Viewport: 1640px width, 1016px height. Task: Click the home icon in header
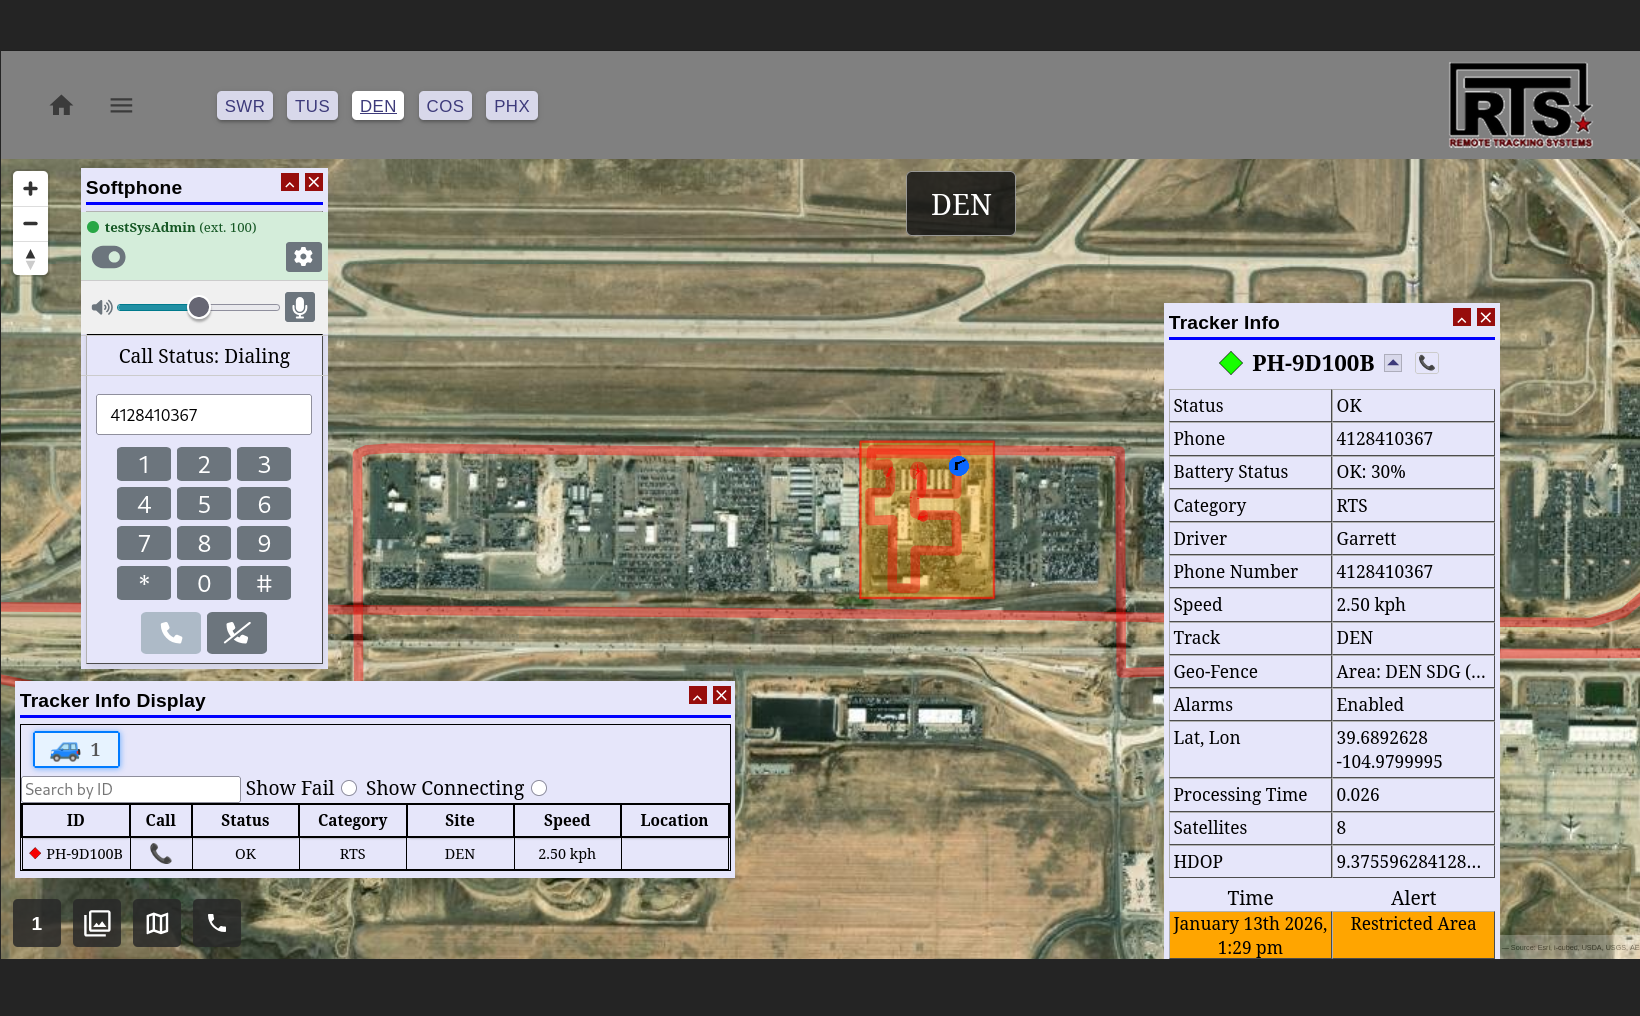click(61, 105)
